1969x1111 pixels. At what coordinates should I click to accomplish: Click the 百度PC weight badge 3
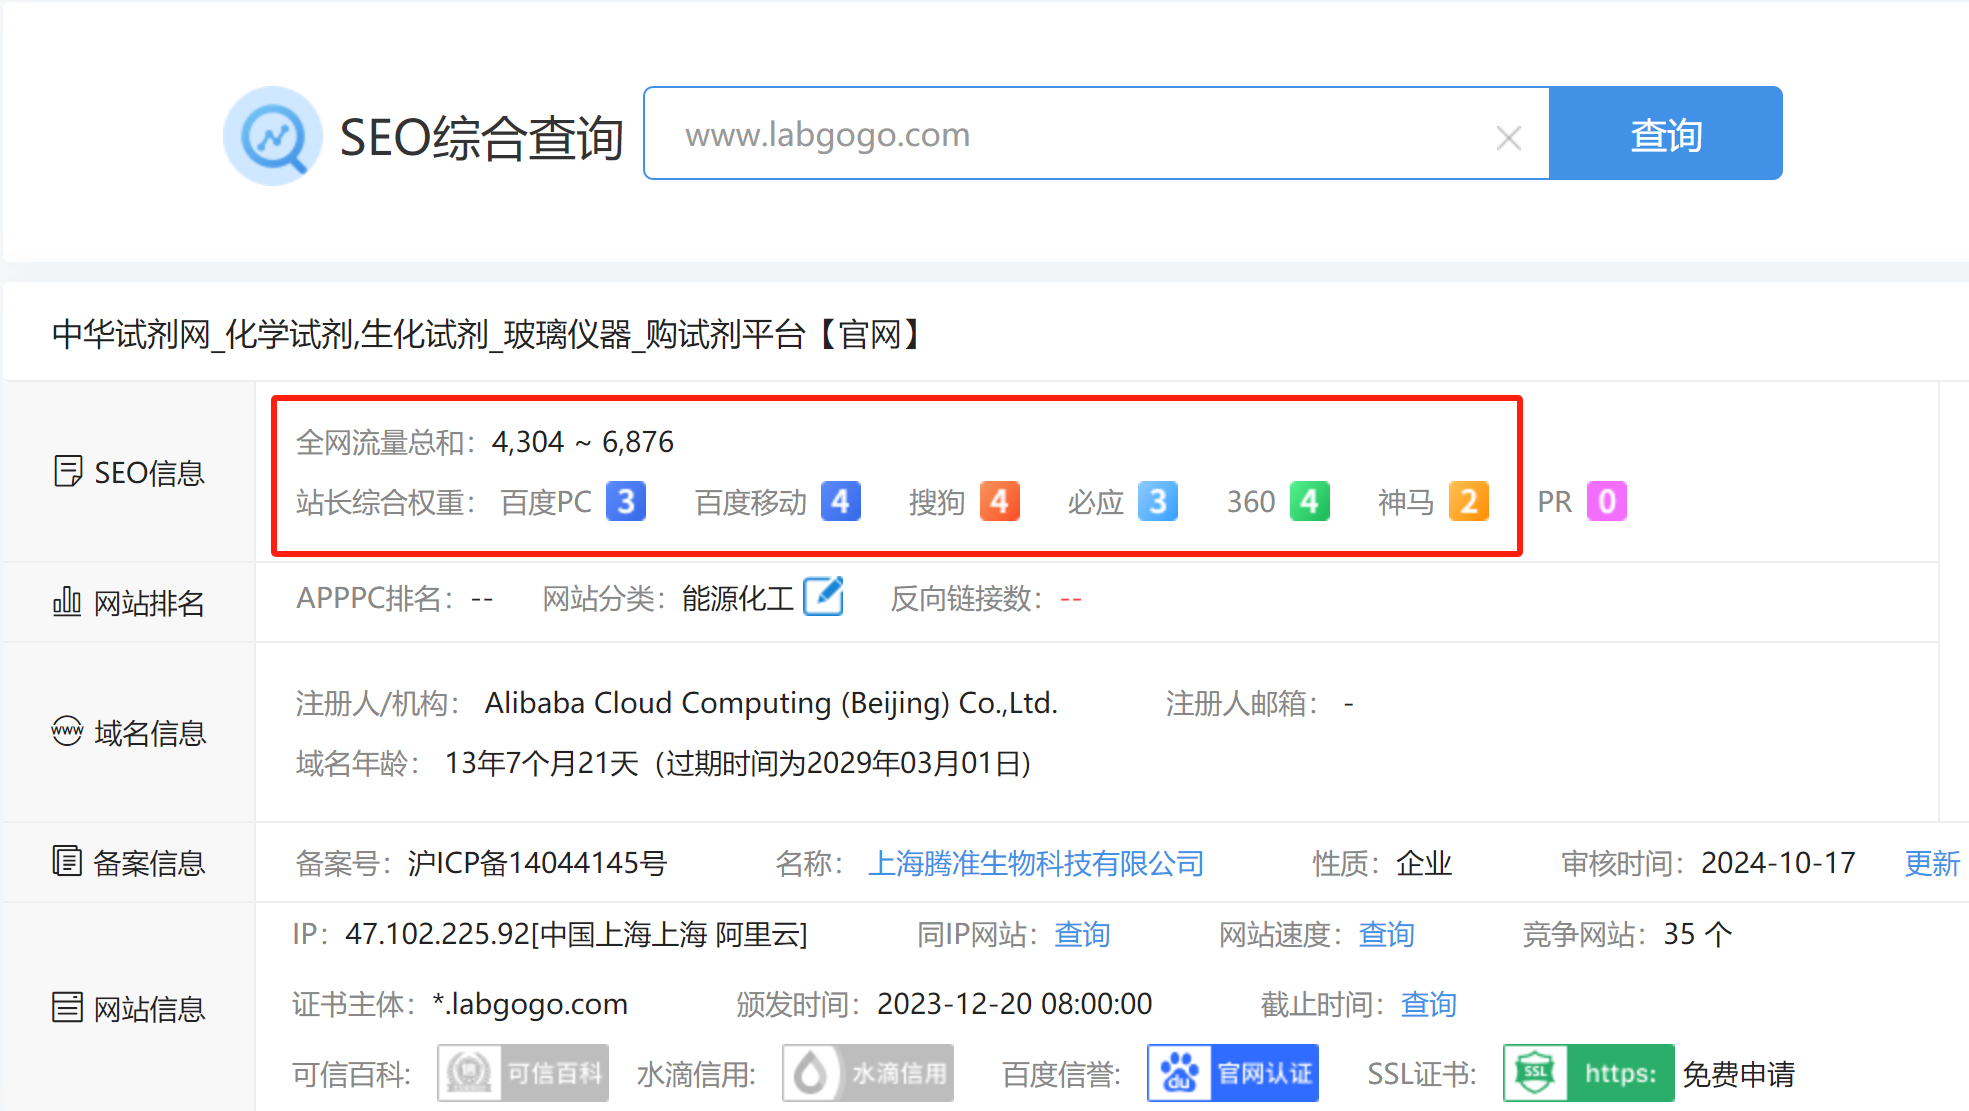[x=626, y=502]
